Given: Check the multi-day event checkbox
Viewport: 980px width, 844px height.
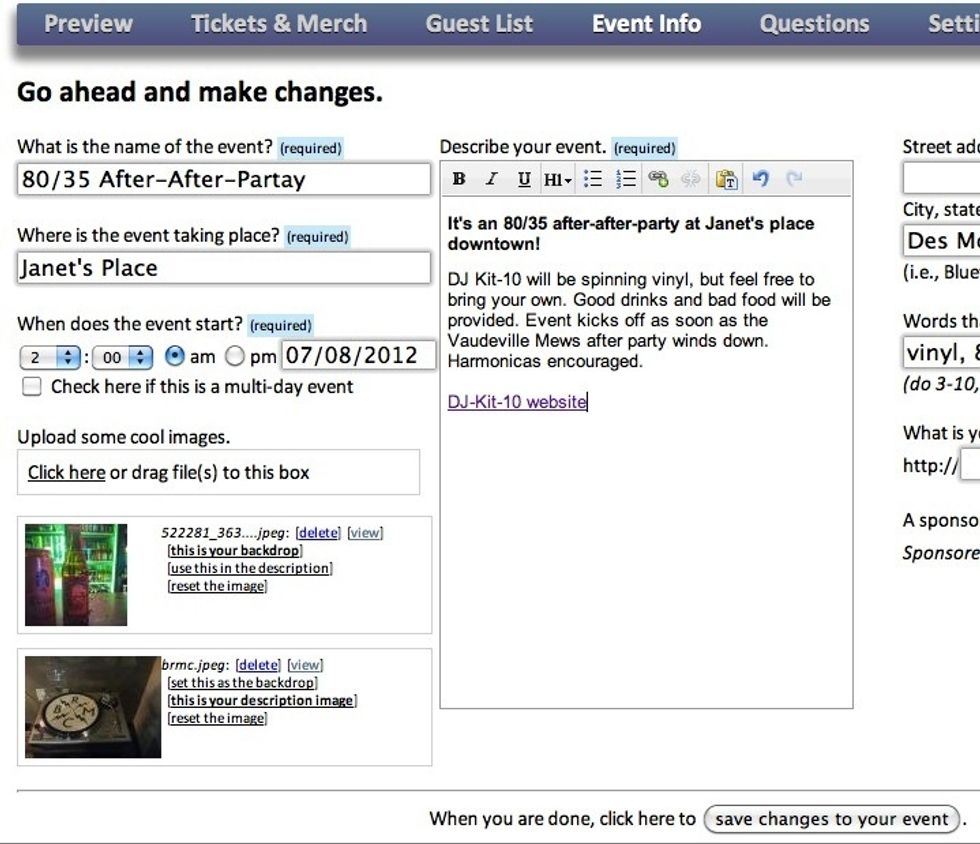Looking at the screenshot, I should [32, 387].
